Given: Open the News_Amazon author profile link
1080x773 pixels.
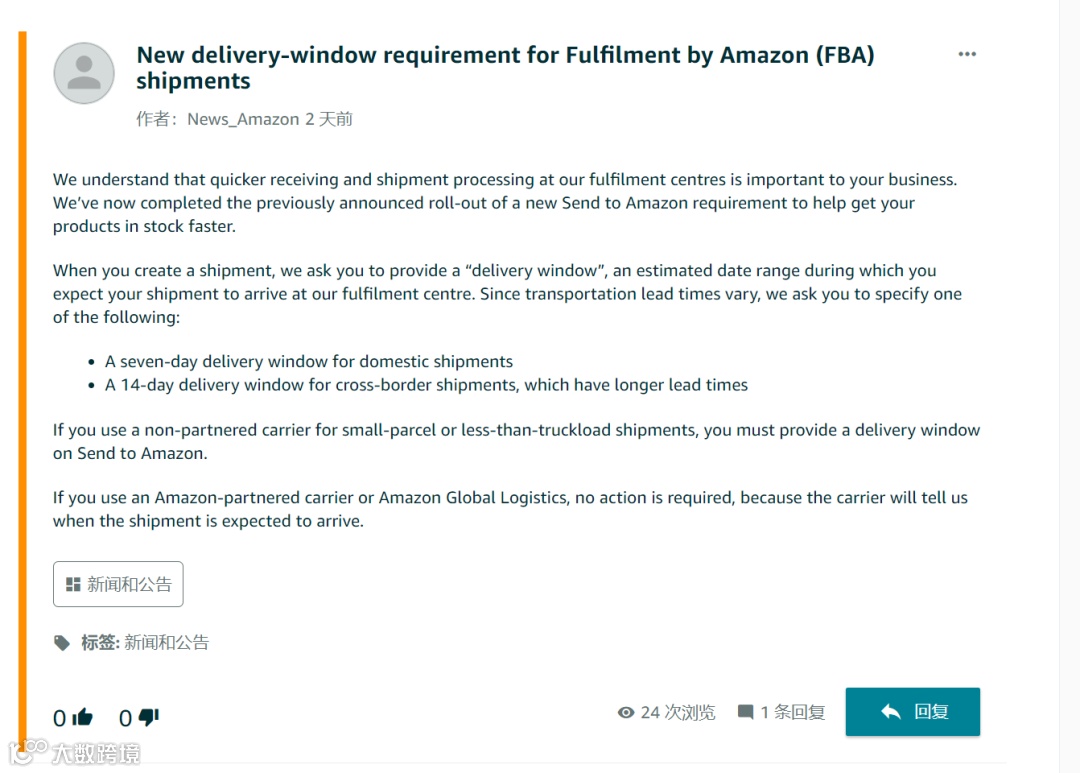Looking at the screenshot, I should coord(243,119).
